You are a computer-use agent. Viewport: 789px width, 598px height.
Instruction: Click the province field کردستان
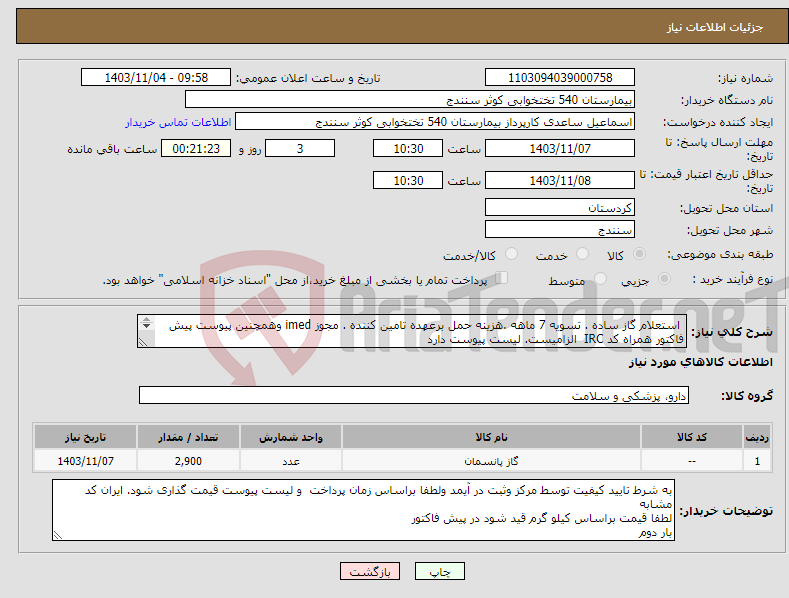point(560,207)
